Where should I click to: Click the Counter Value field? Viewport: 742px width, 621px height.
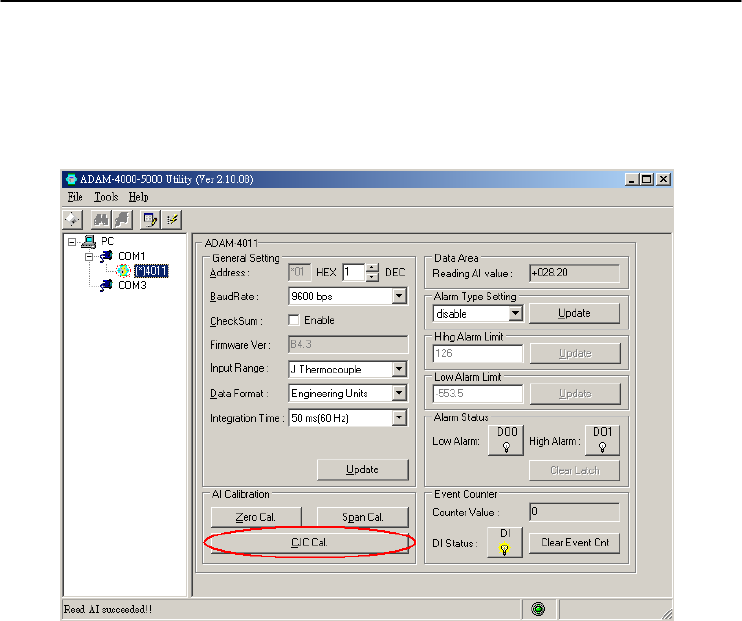(x=574, y=512)
